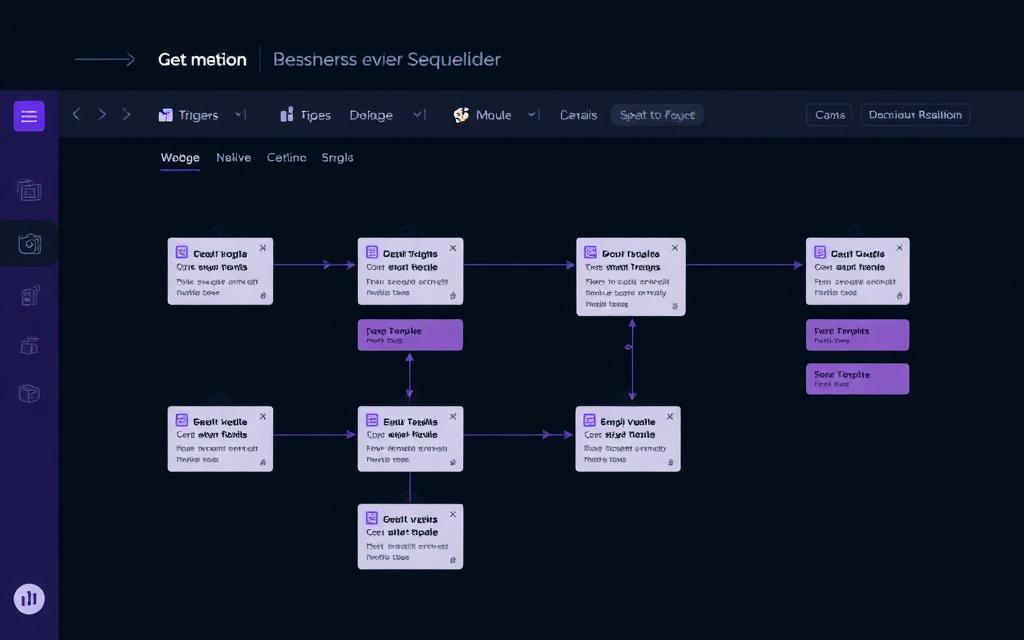Click the node icon on Geuil Geufile card
Viewport: 1024px width, 640px height.
[x=820, y=252]
